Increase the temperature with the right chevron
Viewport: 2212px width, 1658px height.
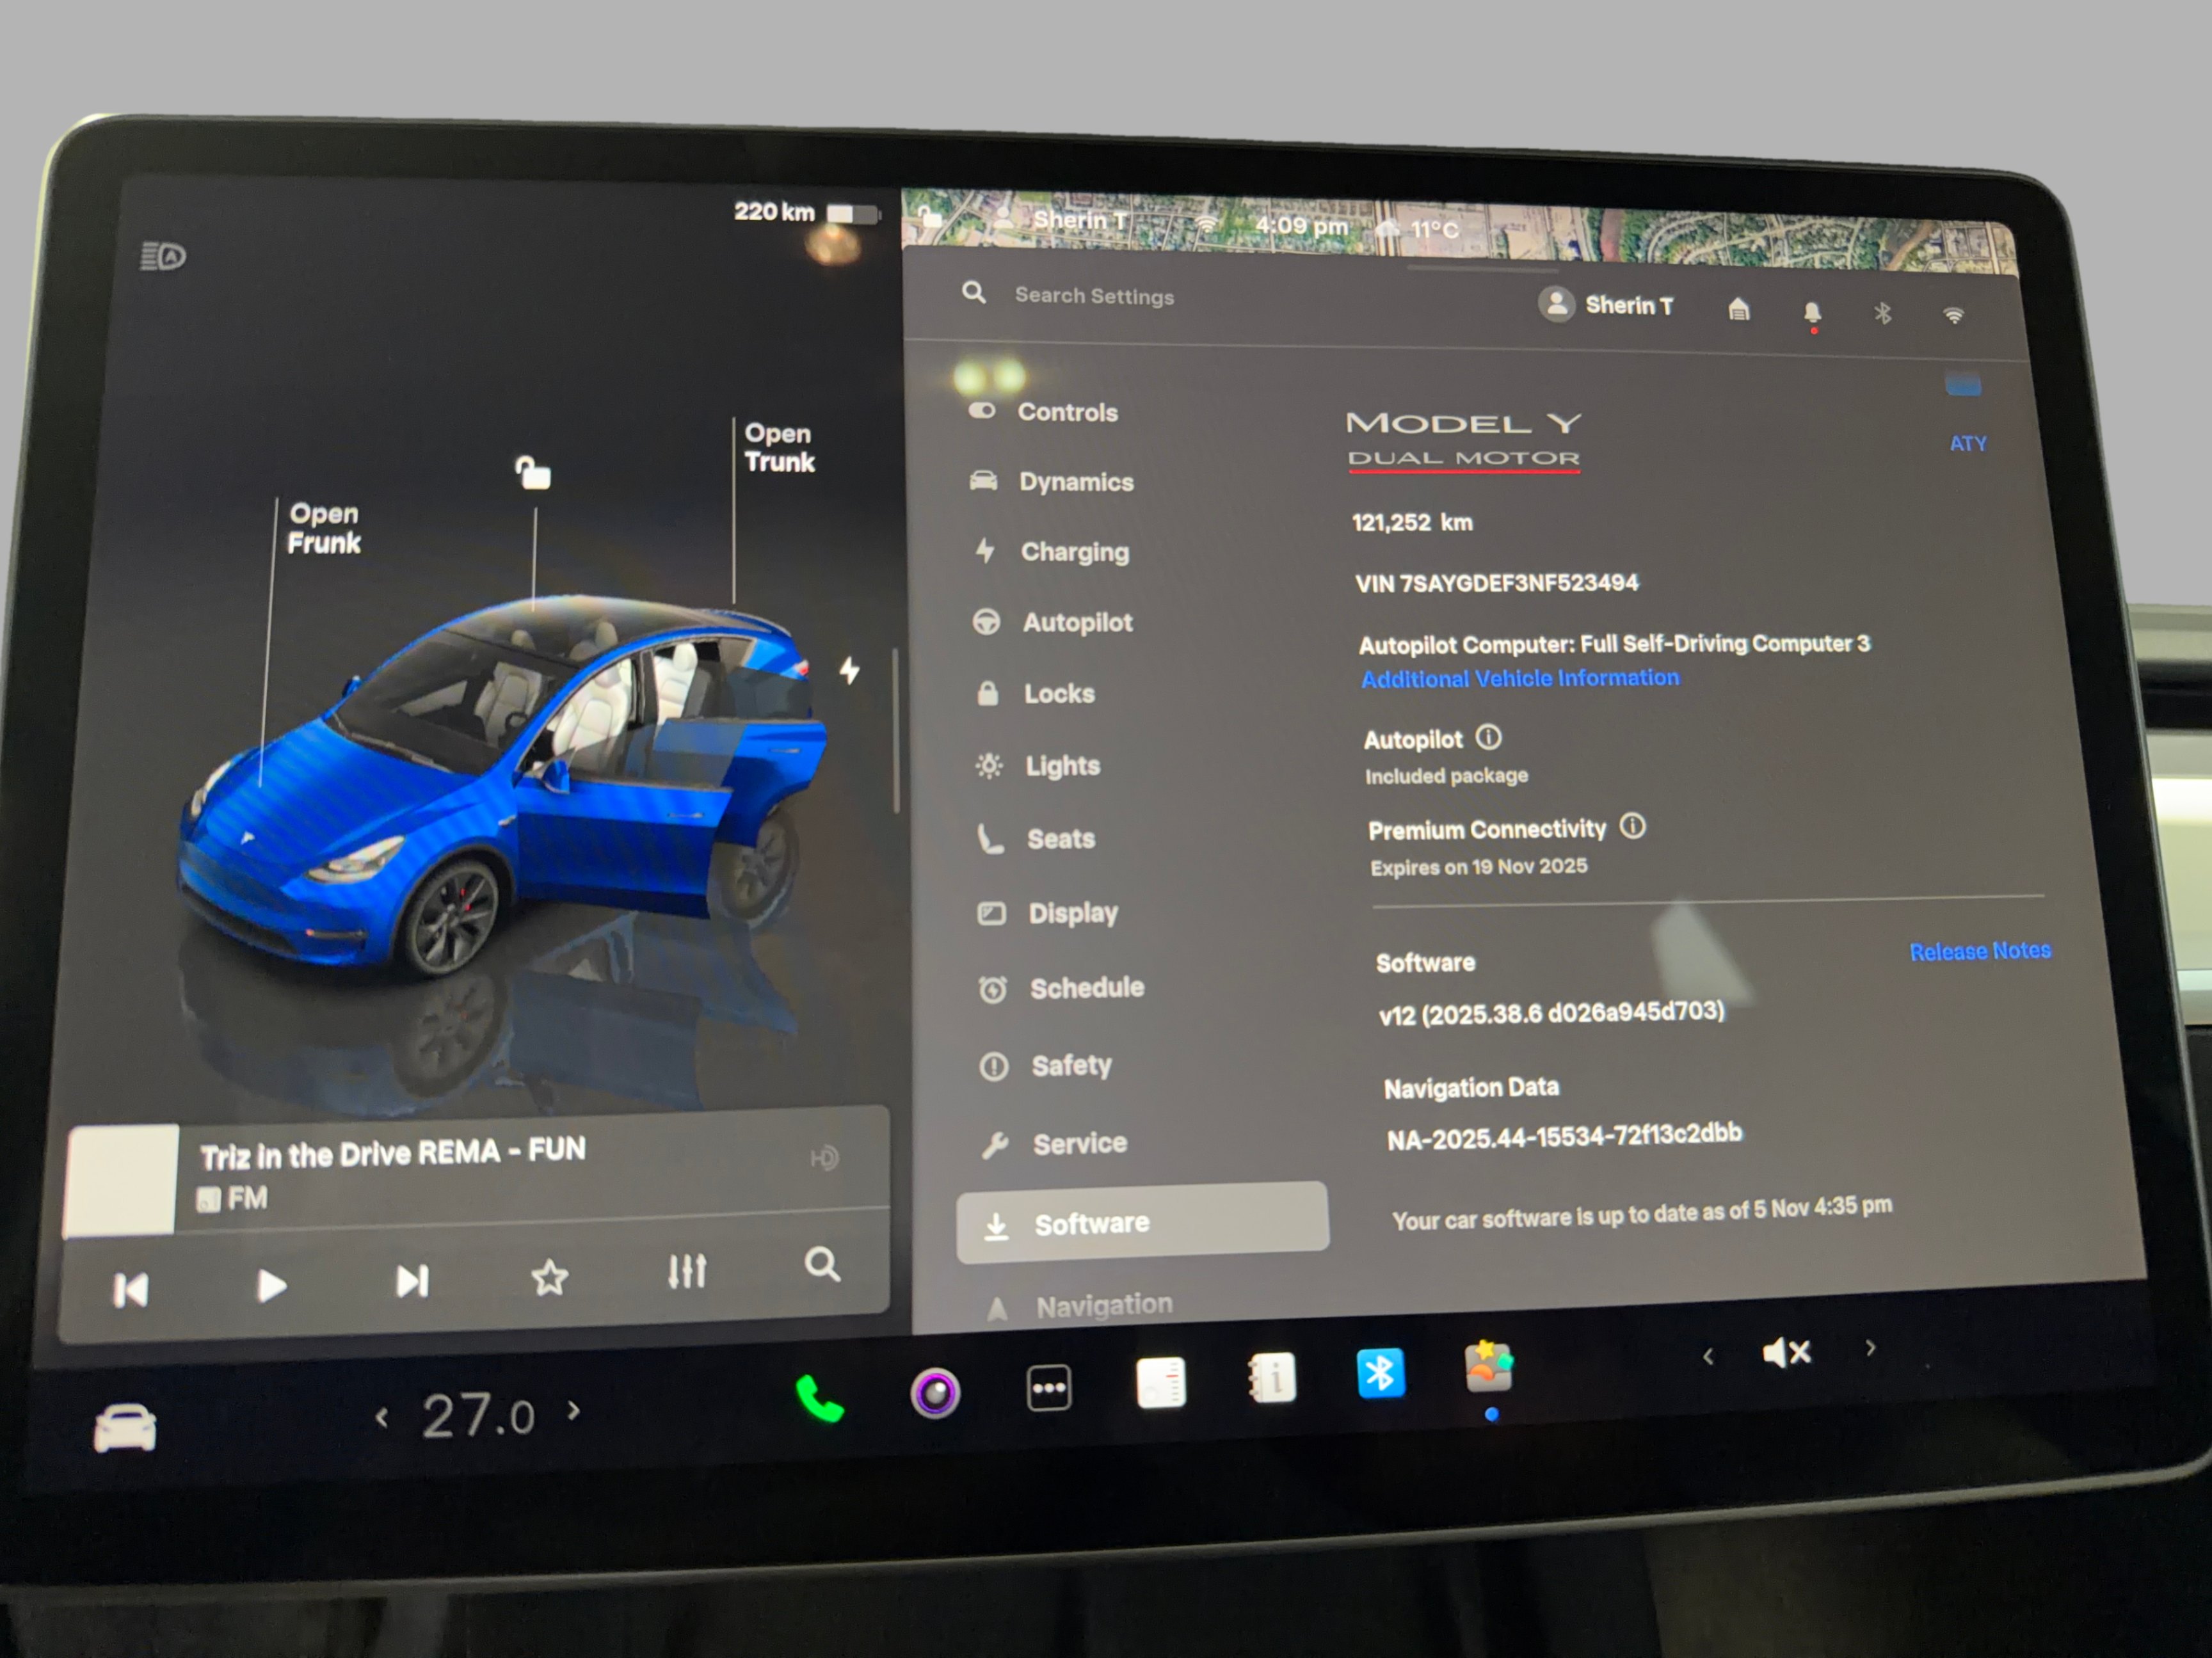(574, 1410)
